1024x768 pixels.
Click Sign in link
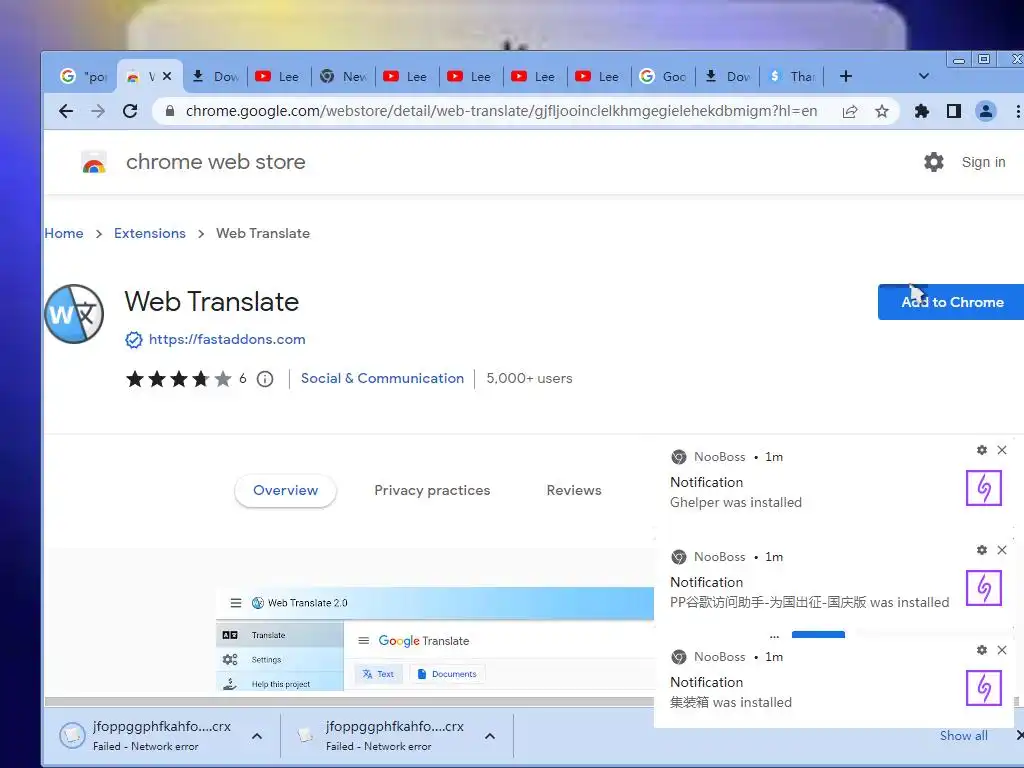[x=984, y=162]
